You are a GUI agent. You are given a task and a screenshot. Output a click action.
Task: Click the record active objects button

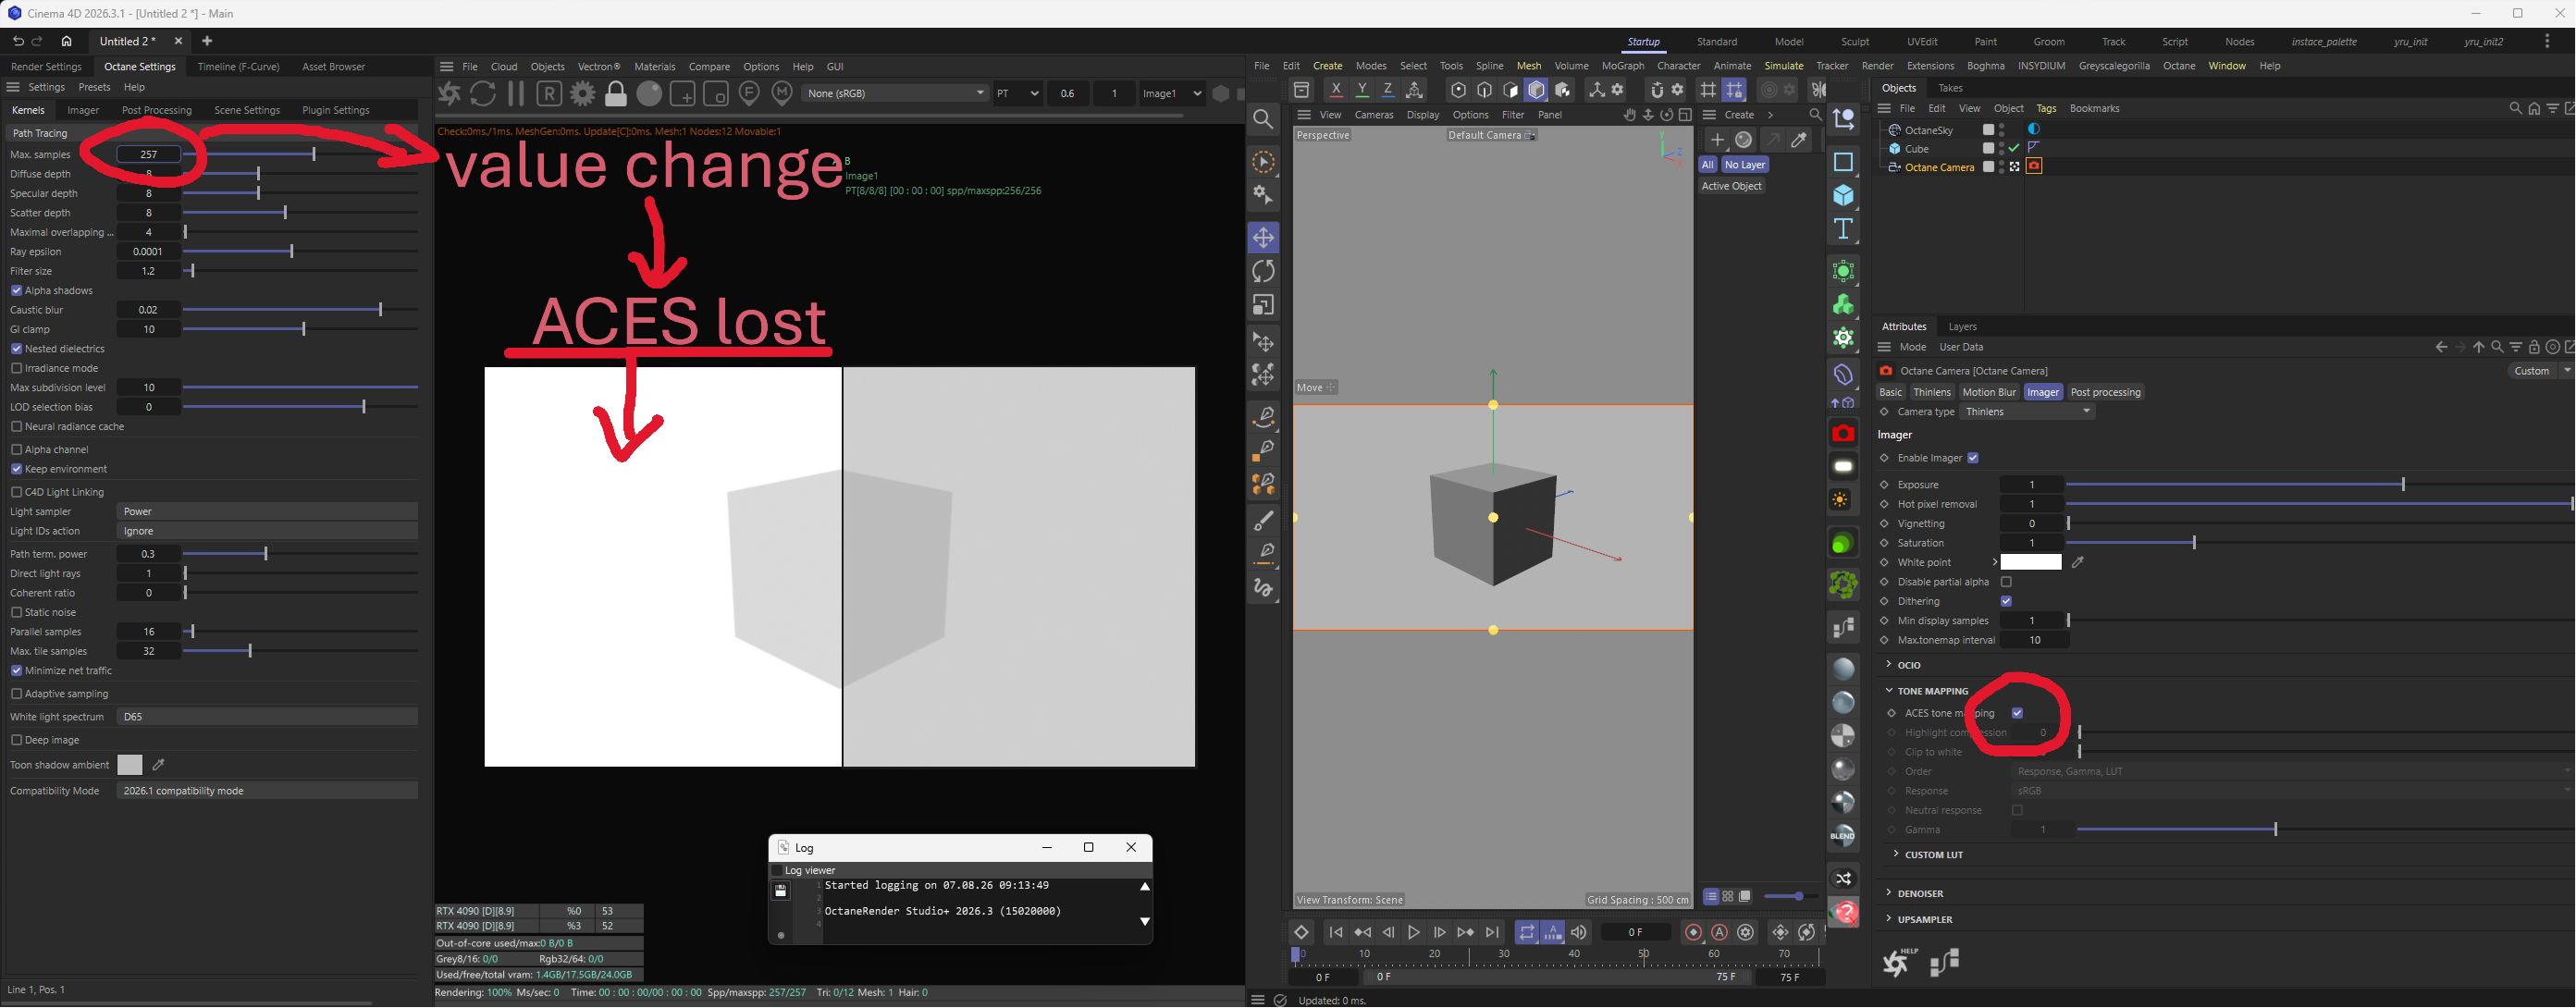(x=1693, y=932)
